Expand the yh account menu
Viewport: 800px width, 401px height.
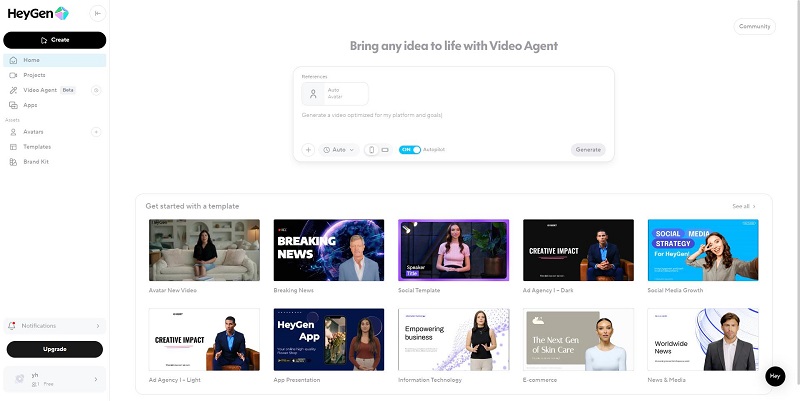pyautogui.click(x=55, y=379)
